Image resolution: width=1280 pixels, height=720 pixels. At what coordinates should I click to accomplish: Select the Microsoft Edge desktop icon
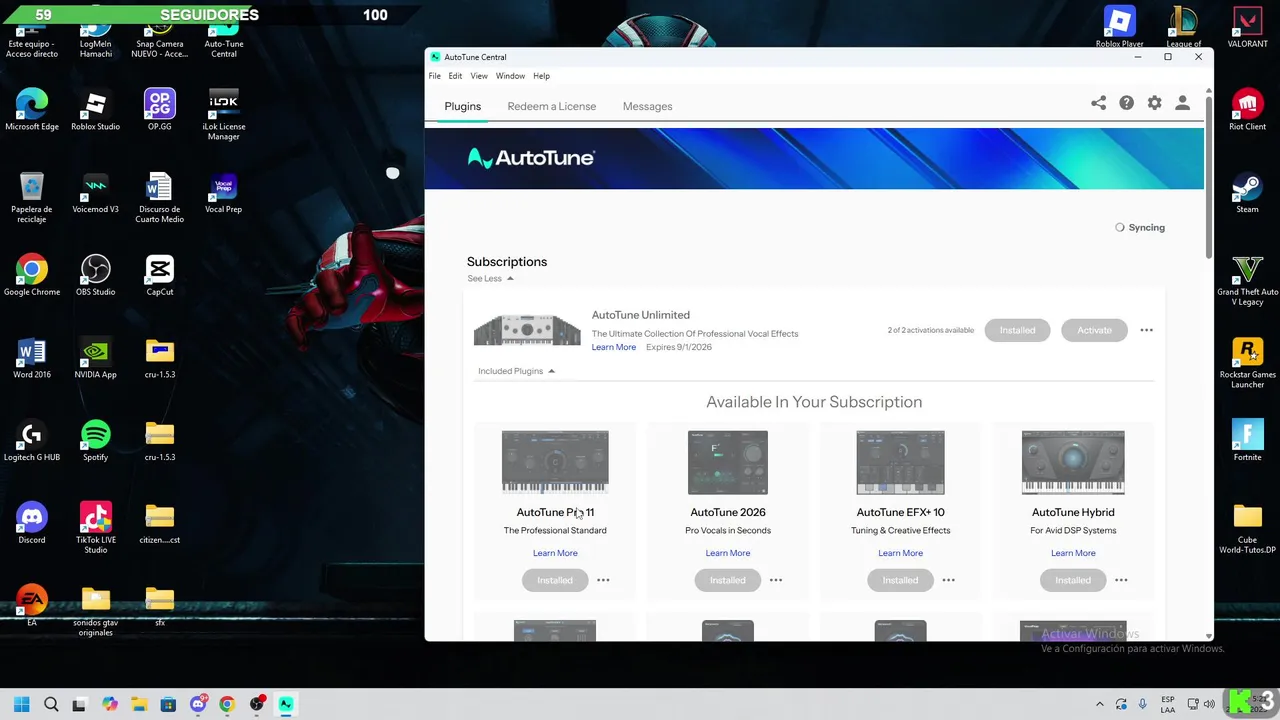point(31,110)
